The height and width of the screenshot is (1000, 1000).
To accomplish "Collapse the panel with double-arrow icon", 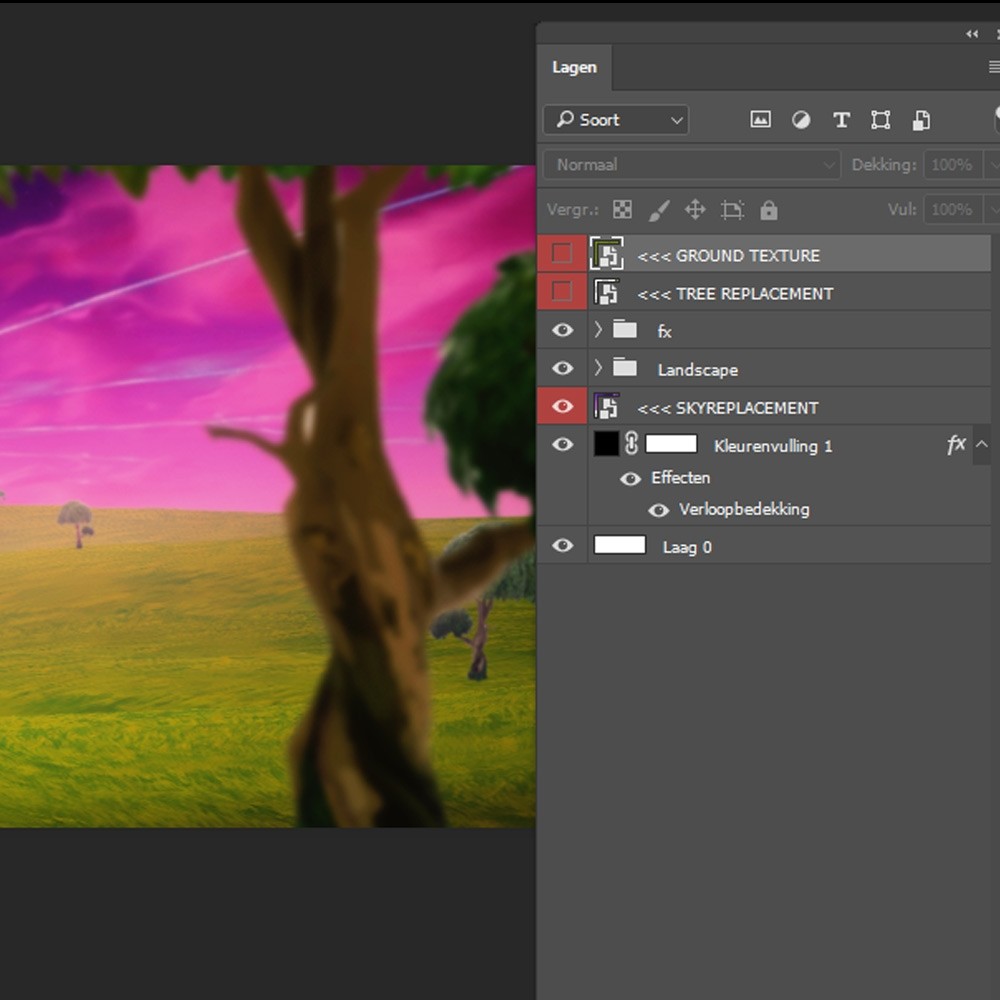I will [972, 34].
